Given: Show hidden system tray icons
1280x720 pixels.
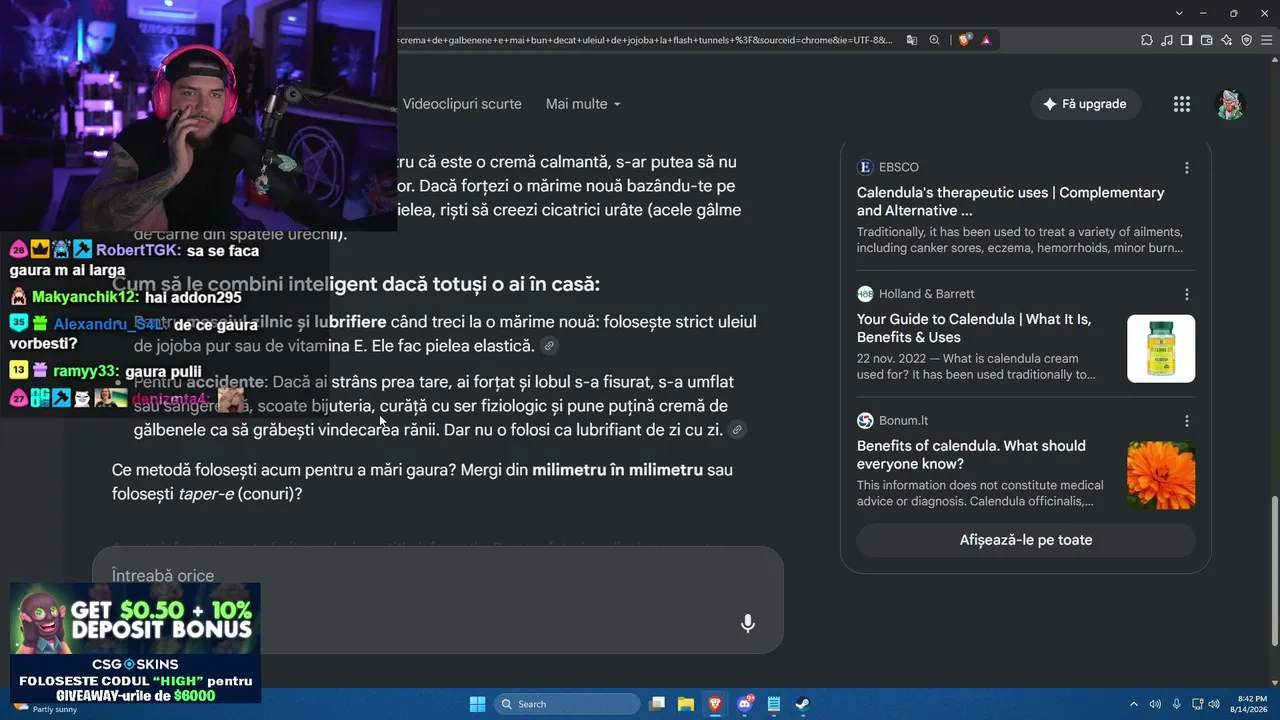Looking at the screenshot, I should pos(1133,704).
